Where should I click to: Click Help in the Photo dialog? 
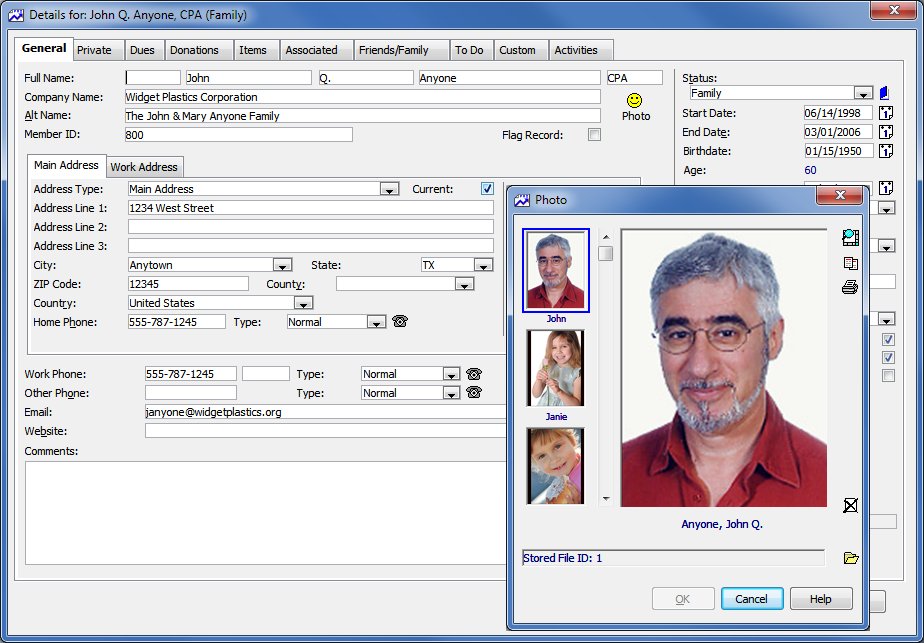821,599
